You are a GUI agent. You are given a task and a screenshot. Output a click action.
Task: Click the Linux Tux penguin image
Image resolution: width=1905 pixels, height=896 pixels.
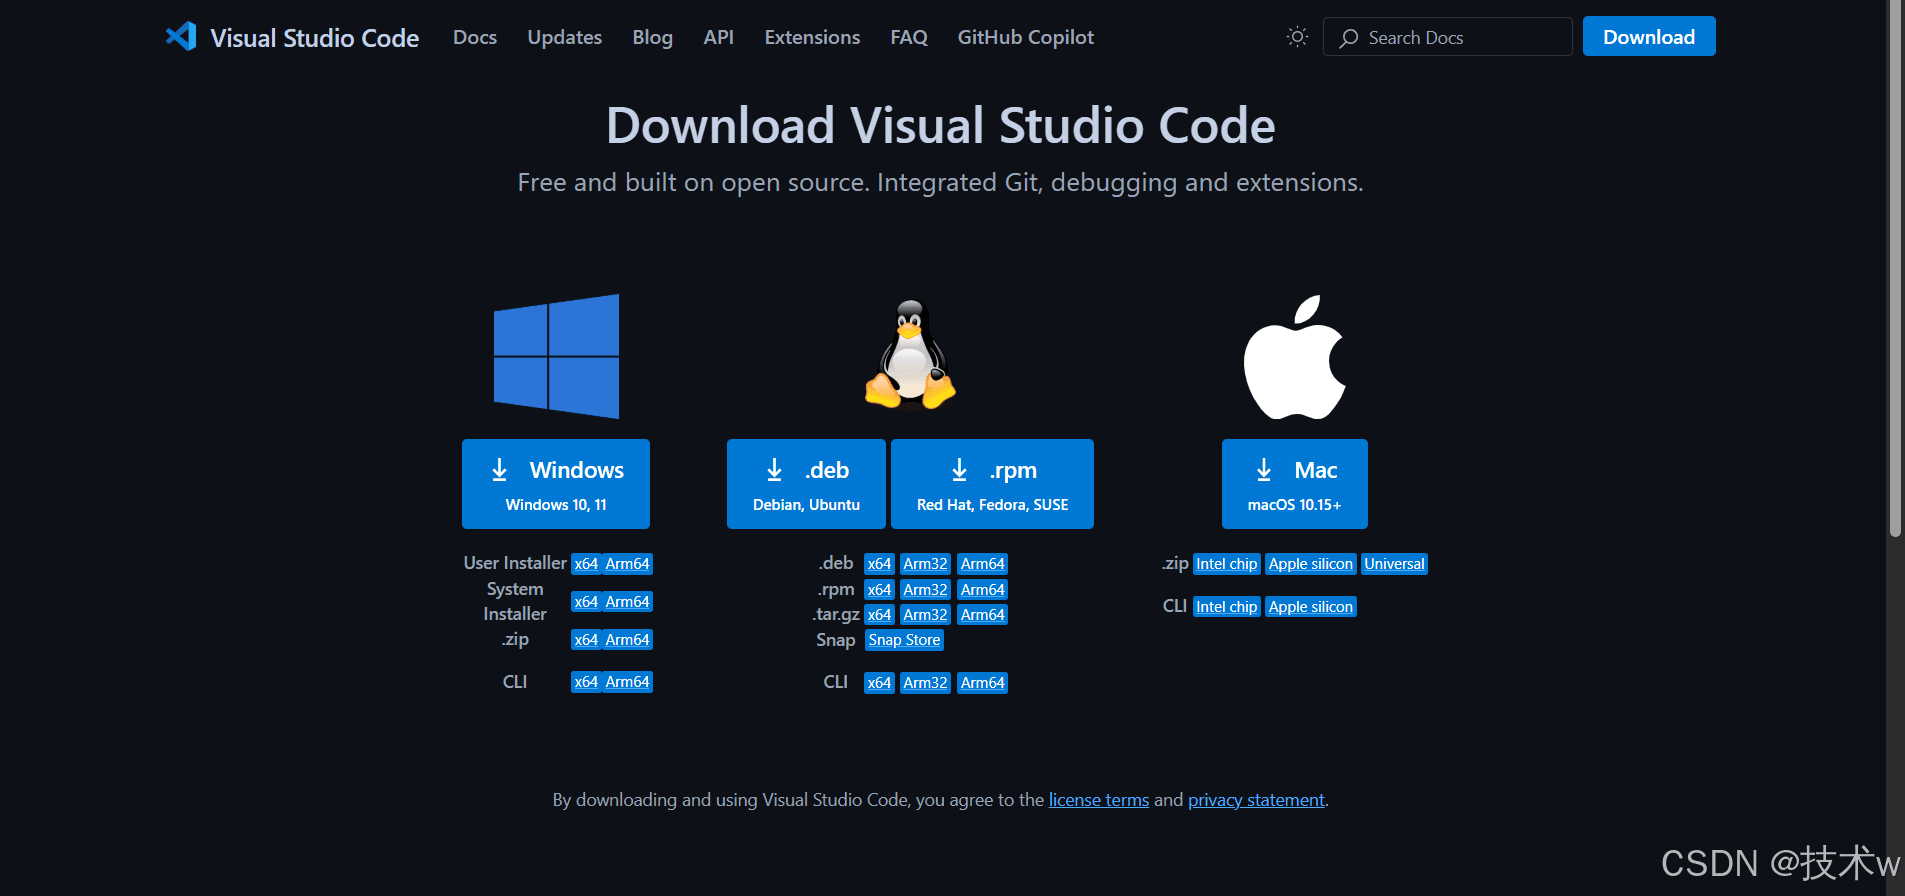(x=910, y=354)
